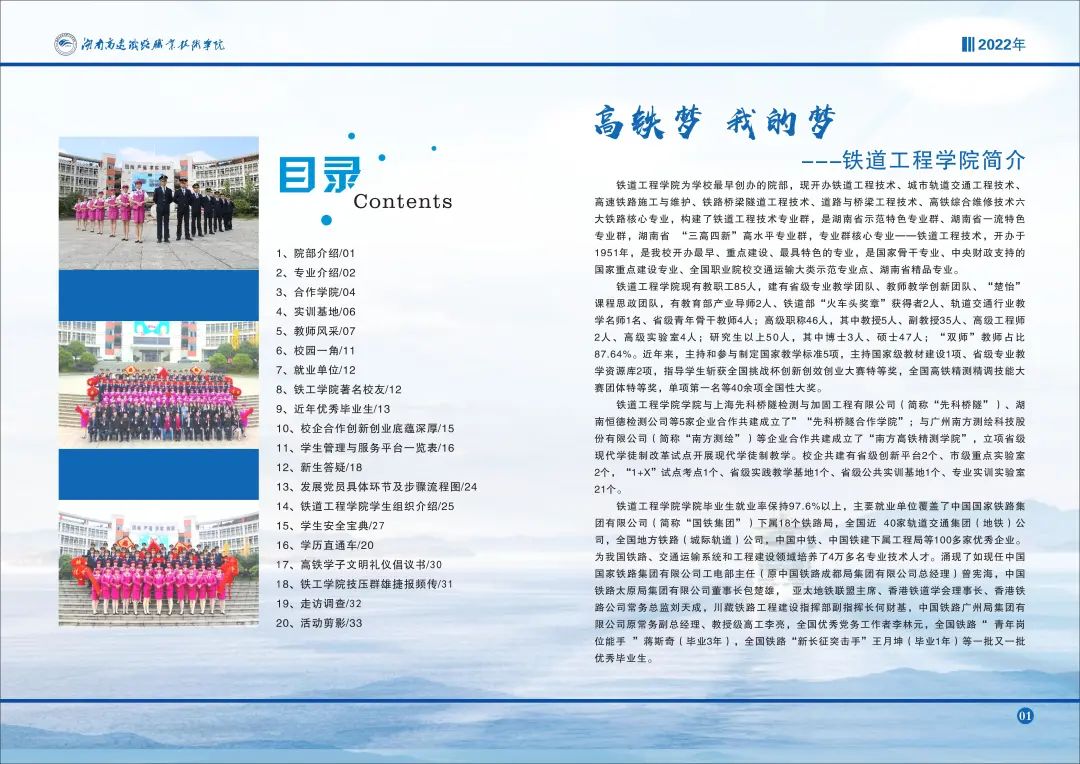The image size is (1080, 764).
Task: Click the Contents heading text
Action: [403, 201]
